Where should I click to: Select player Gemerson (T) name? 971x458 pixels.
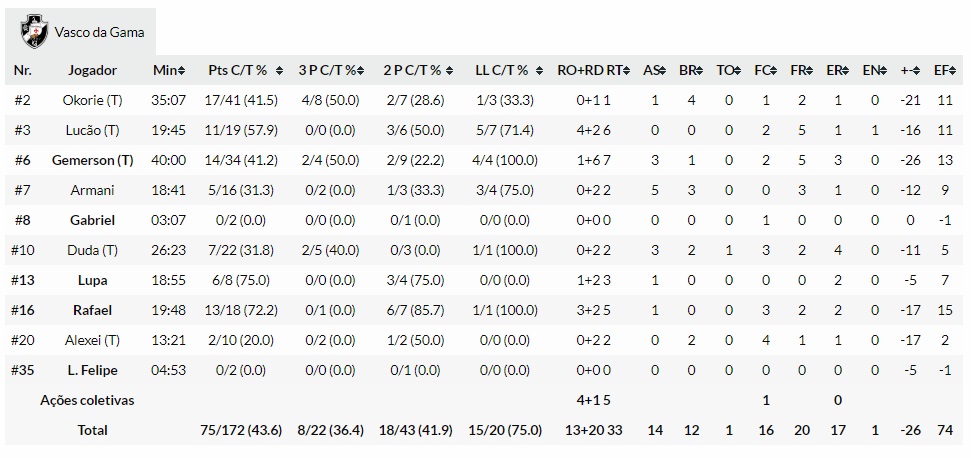[92, 160]
